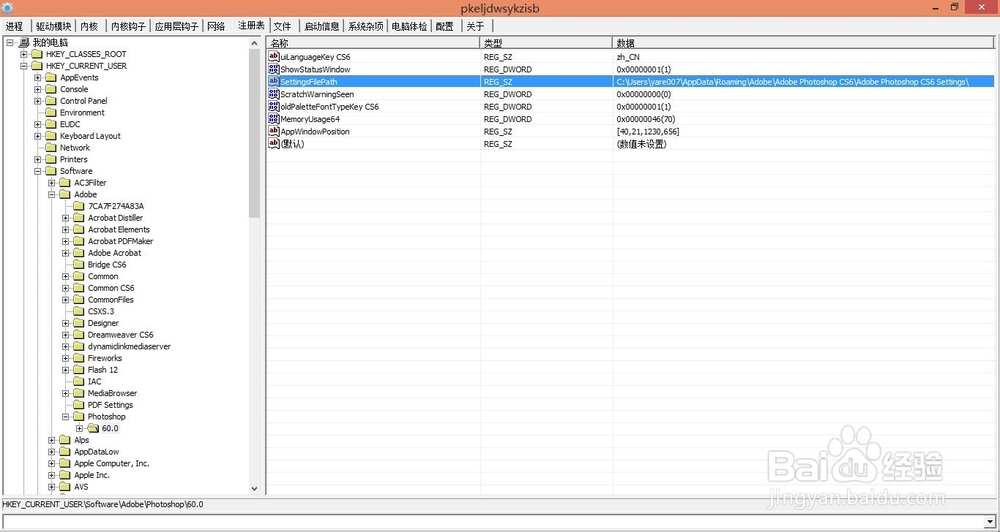Click the uiLanguageKey CS6 string value icon
Image resolution: width=1000 pixels, height=532 pixels.
point(274,57)
